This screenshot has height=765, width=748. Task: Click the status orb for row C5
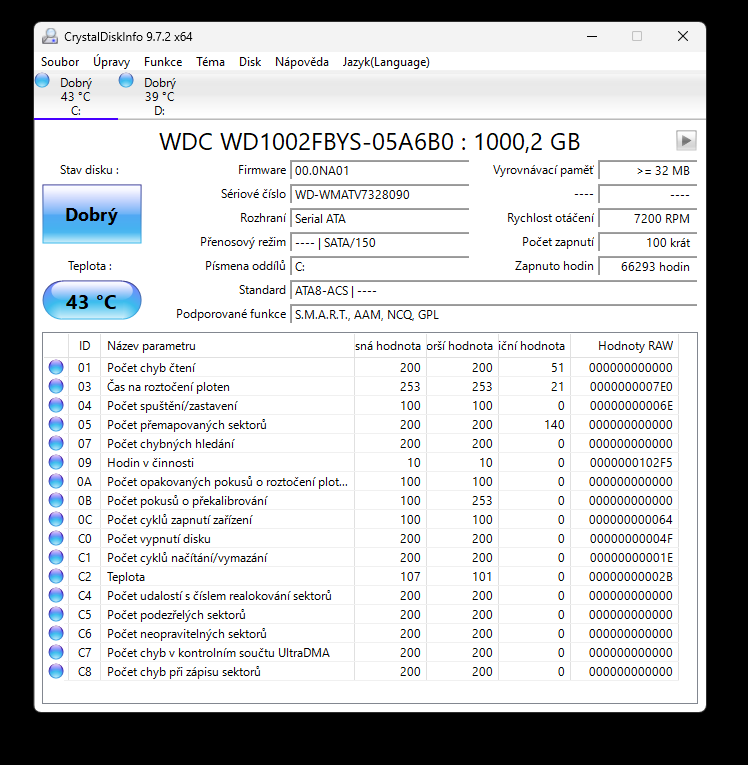(56, 614)
